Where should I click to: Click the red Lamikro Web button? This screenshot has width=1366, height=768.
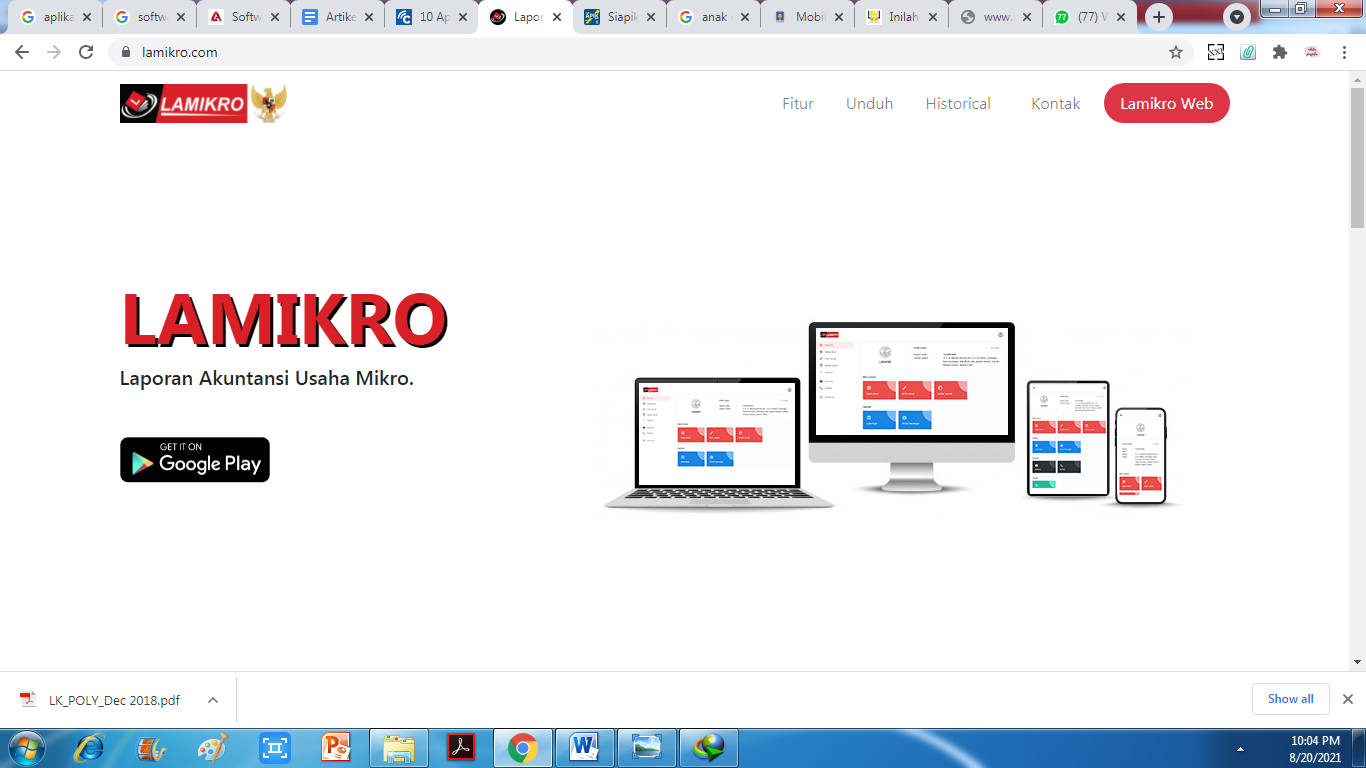click(1166, 103)
